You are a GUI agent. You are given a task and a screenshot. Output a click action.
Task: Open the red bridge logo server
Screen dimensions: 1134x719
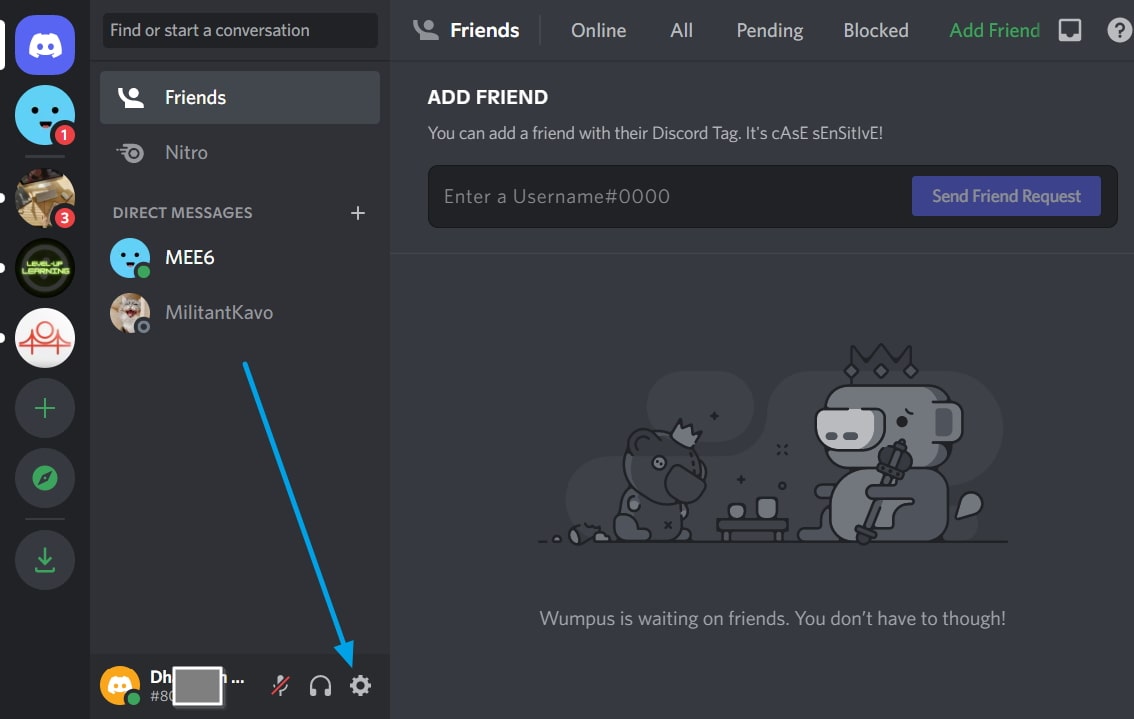[45, 338]
